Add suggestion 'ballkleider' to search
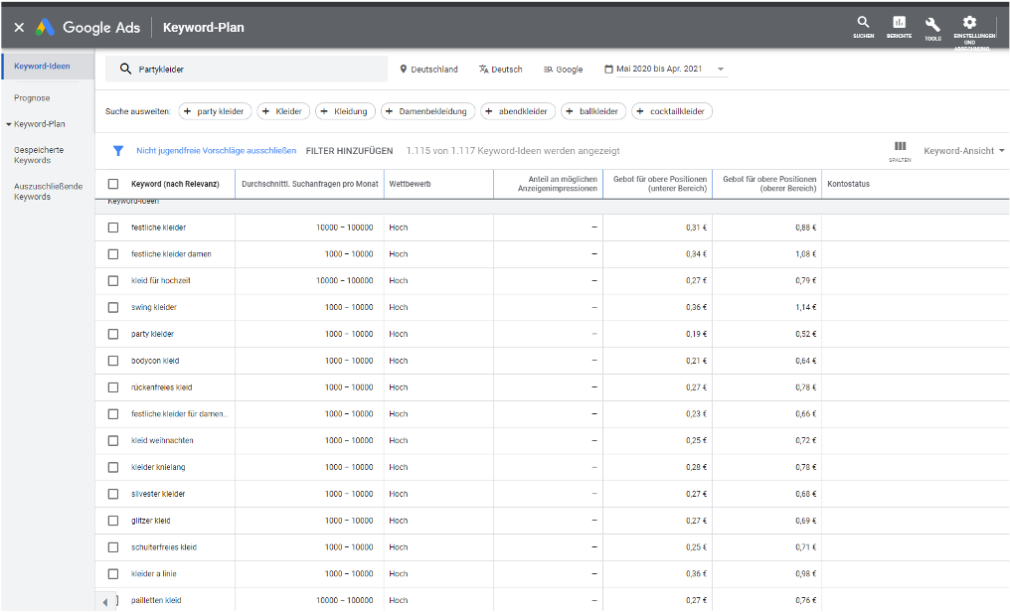Image resolution: width=1010 pixels, height=612 pixels. [593, 111]
